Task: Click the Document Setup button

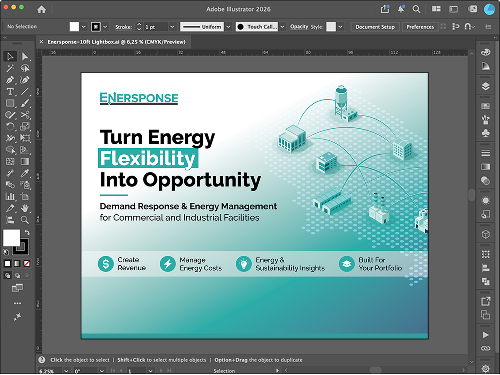Action: coord(375,27)
